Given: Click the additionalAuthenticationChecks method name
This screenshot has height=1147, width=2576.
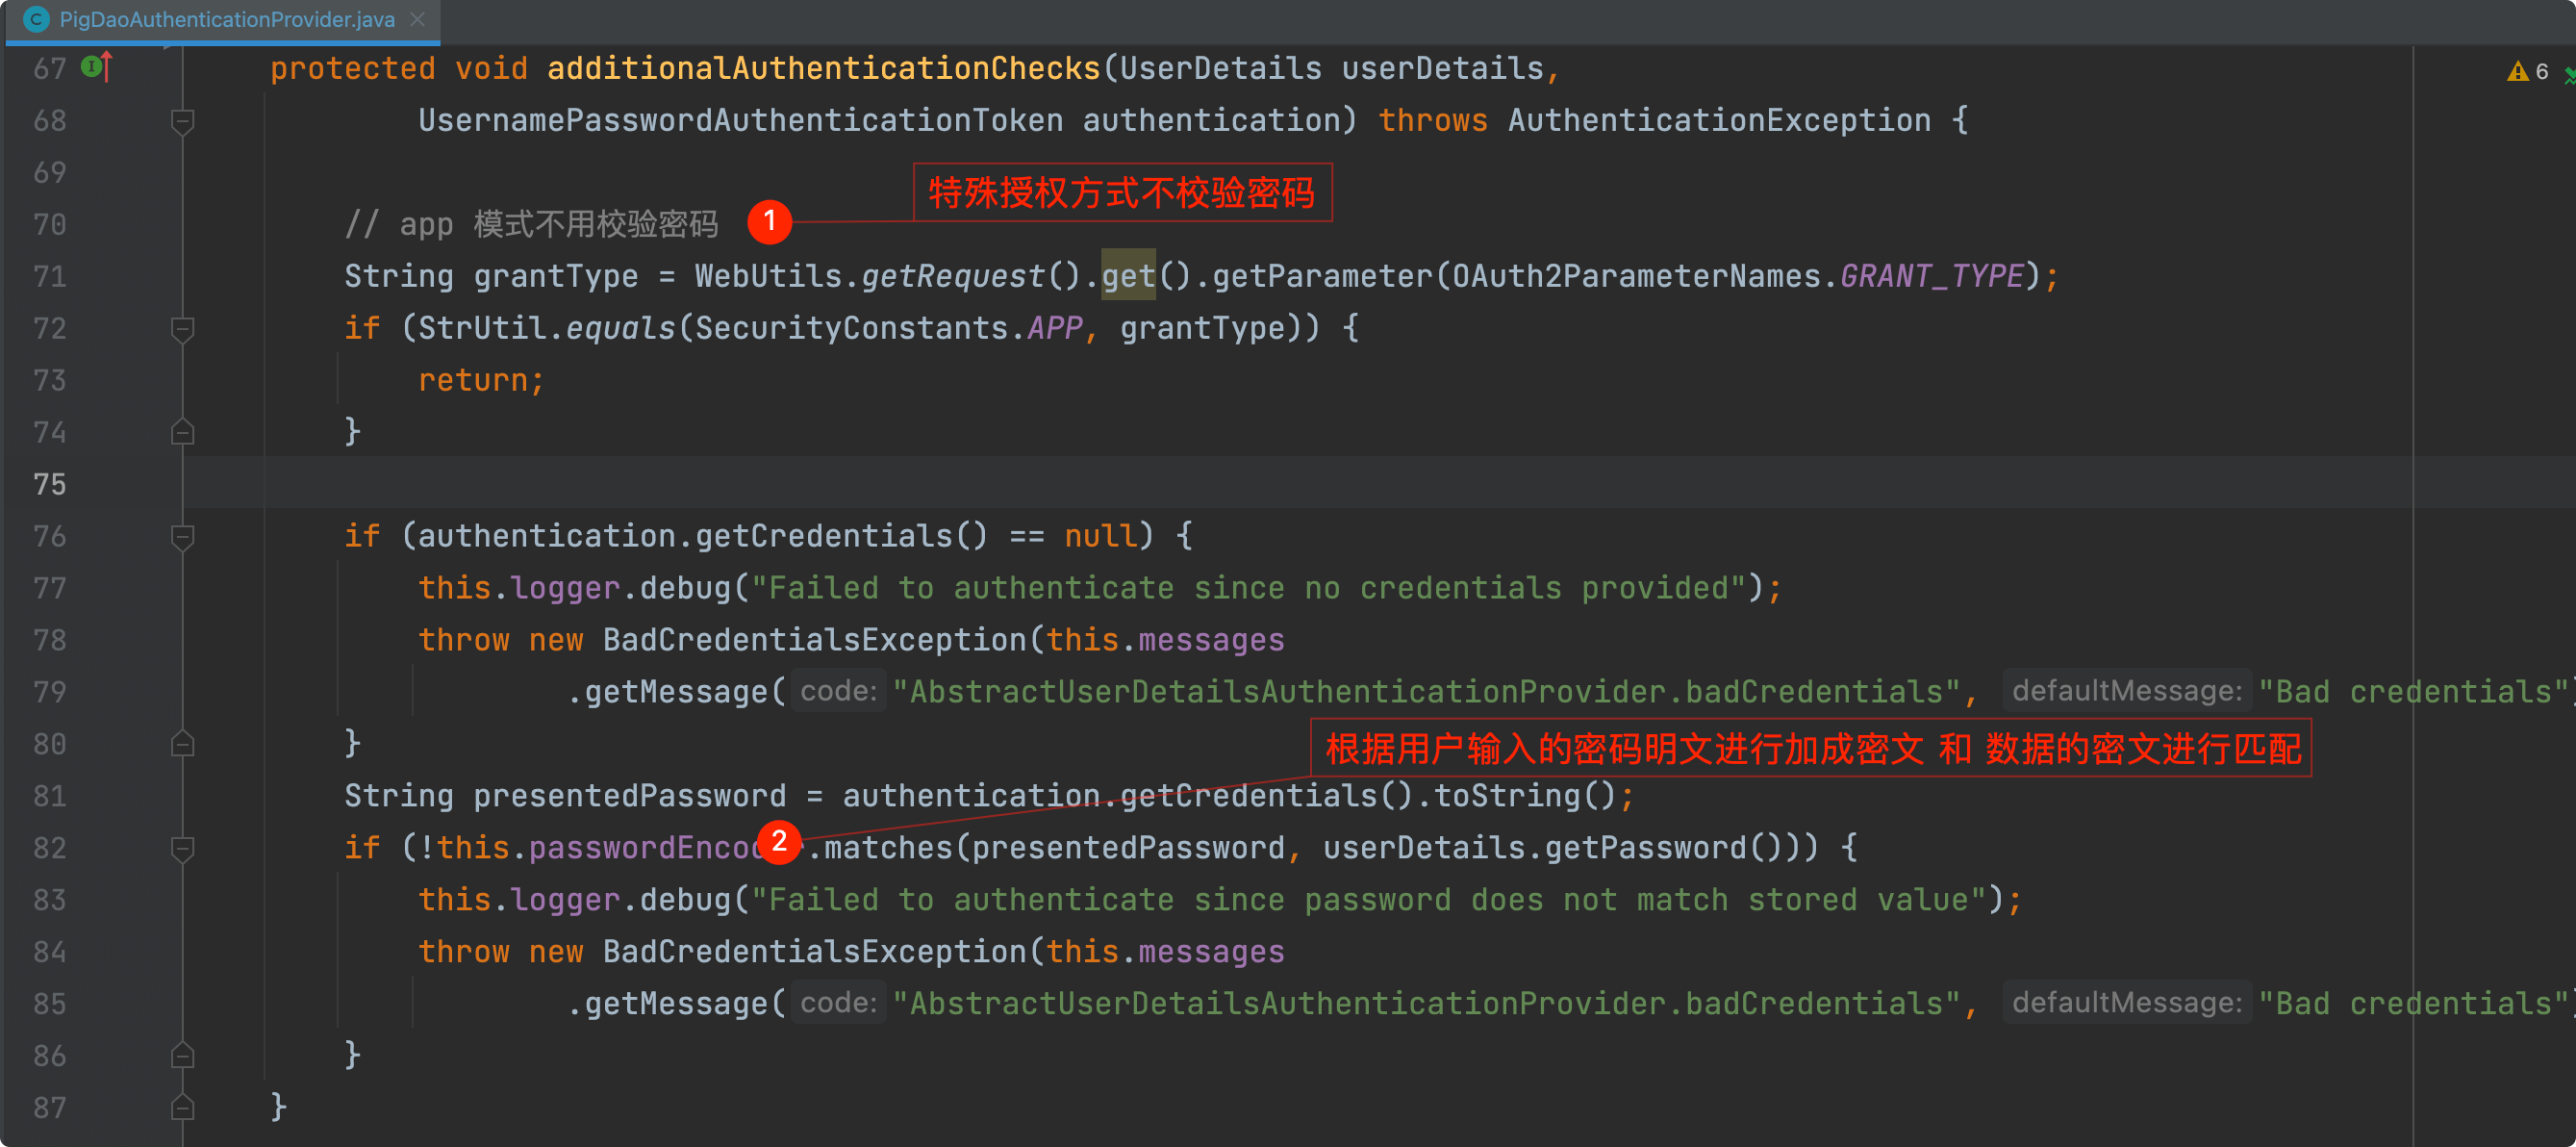Looking at the screenshot, I should pos(822,68).
